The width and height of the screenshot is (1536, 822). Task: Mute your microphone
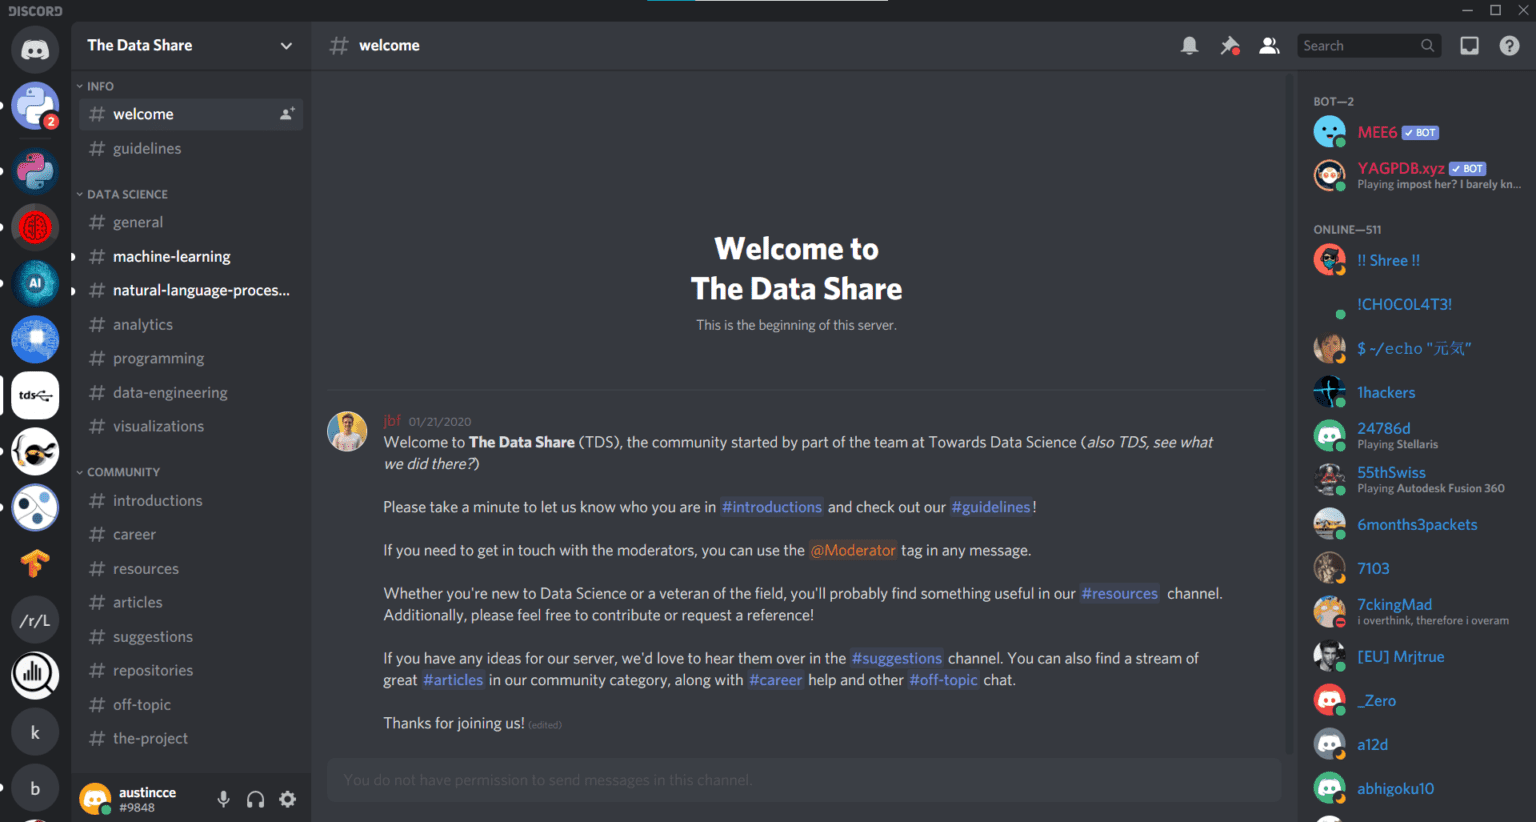click(x=223, y=799)
